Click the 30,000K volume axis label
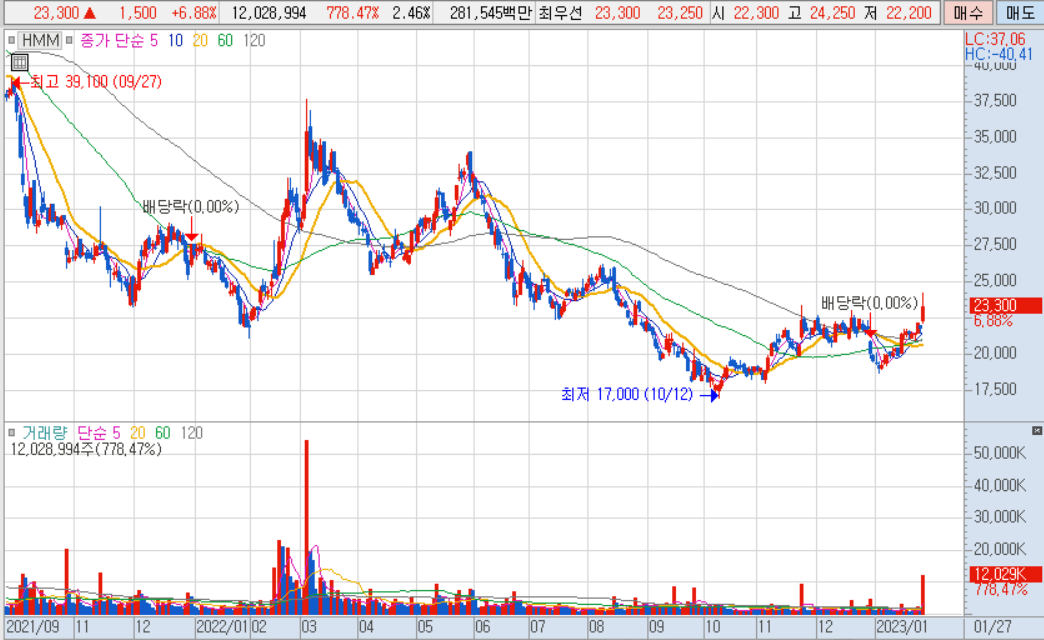This screenshot has width=1044, height=640. (x=1000, y=517)
